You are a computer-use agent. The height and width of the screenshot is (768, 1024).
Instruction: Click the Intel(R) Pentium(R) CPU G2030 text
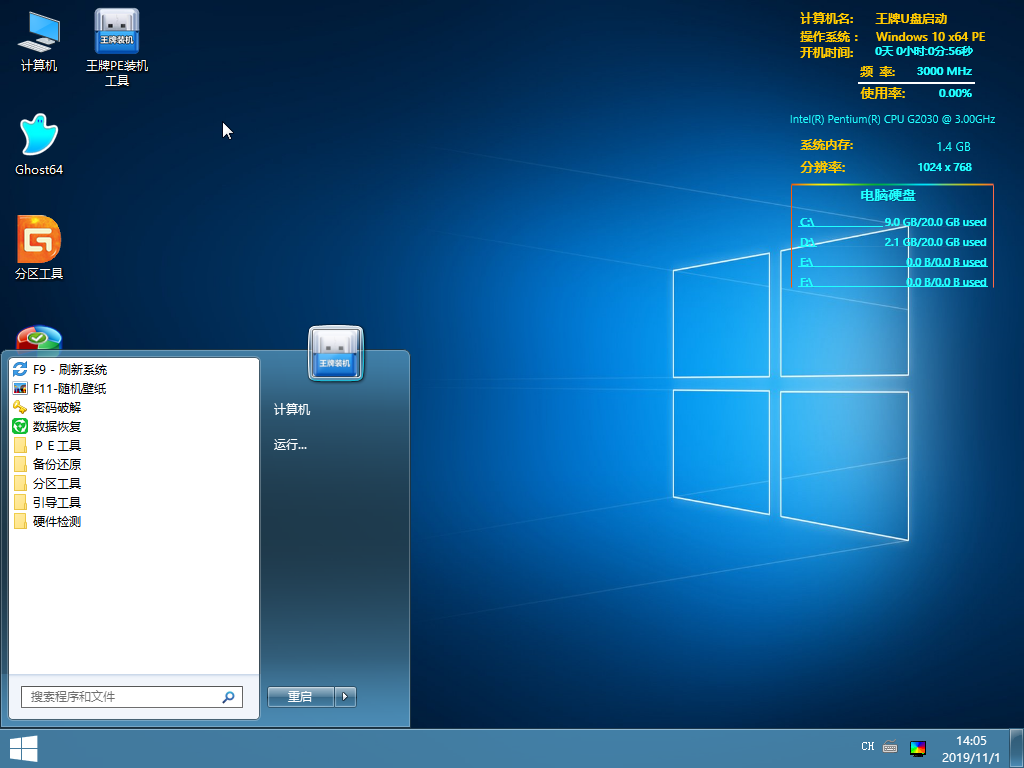(892, 119)
